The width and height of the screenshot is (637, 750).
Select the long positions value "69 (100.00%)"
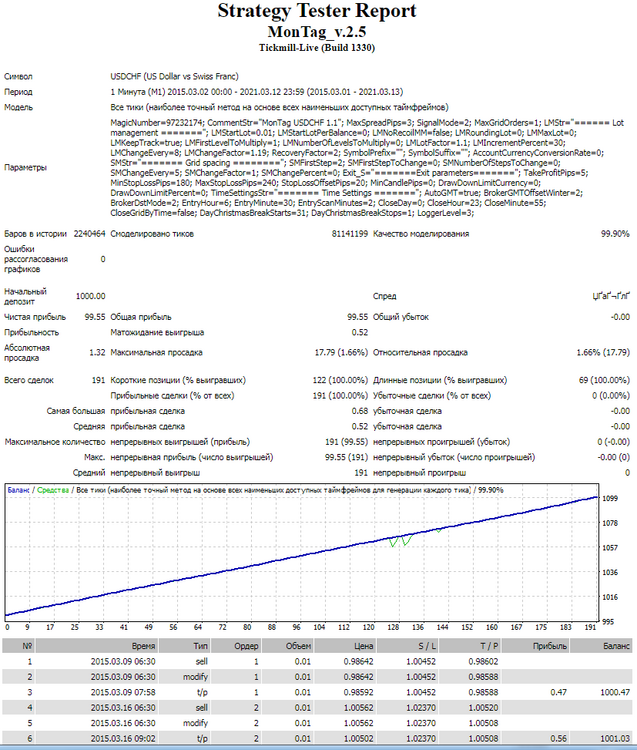coord(604,380)
